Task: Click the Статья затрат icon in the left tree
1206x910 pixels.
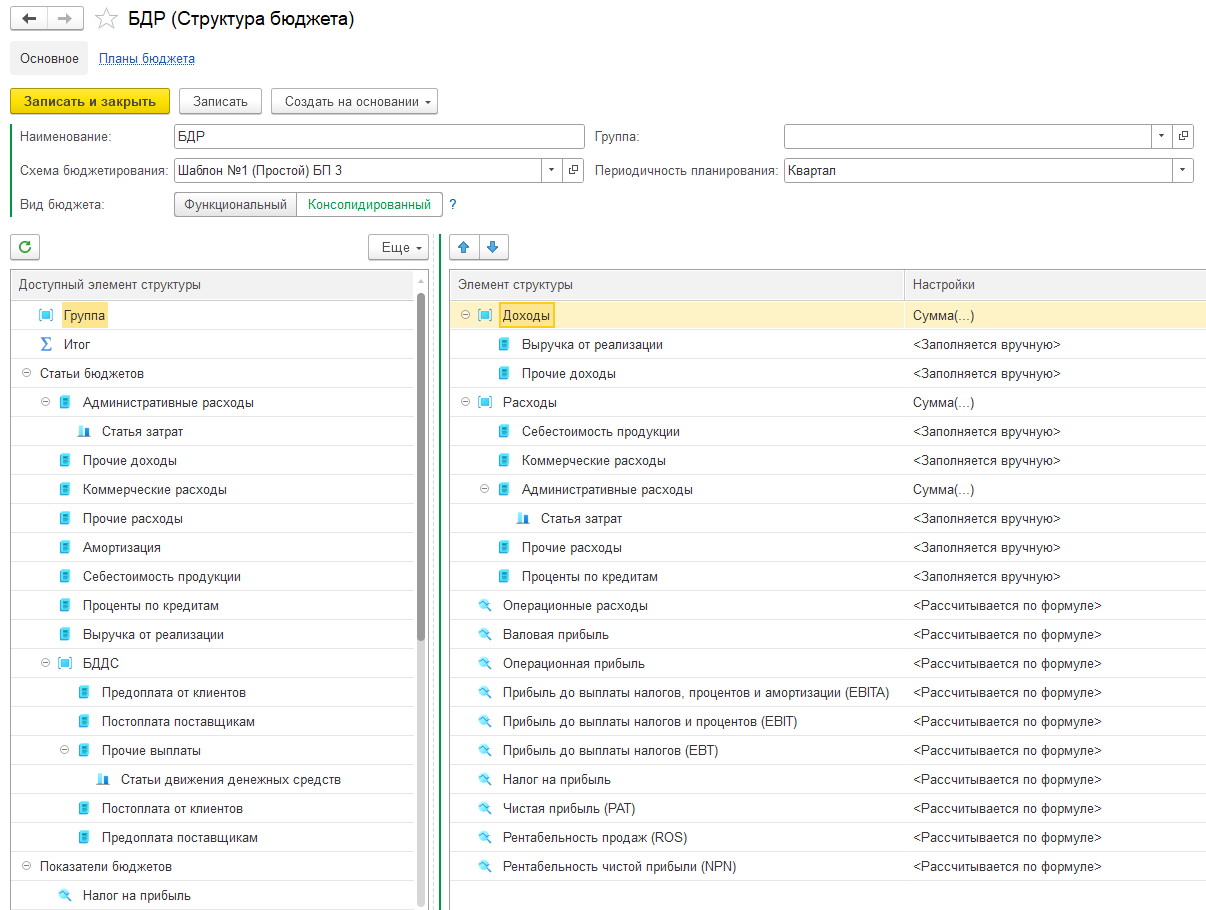Action: [84, 432]
